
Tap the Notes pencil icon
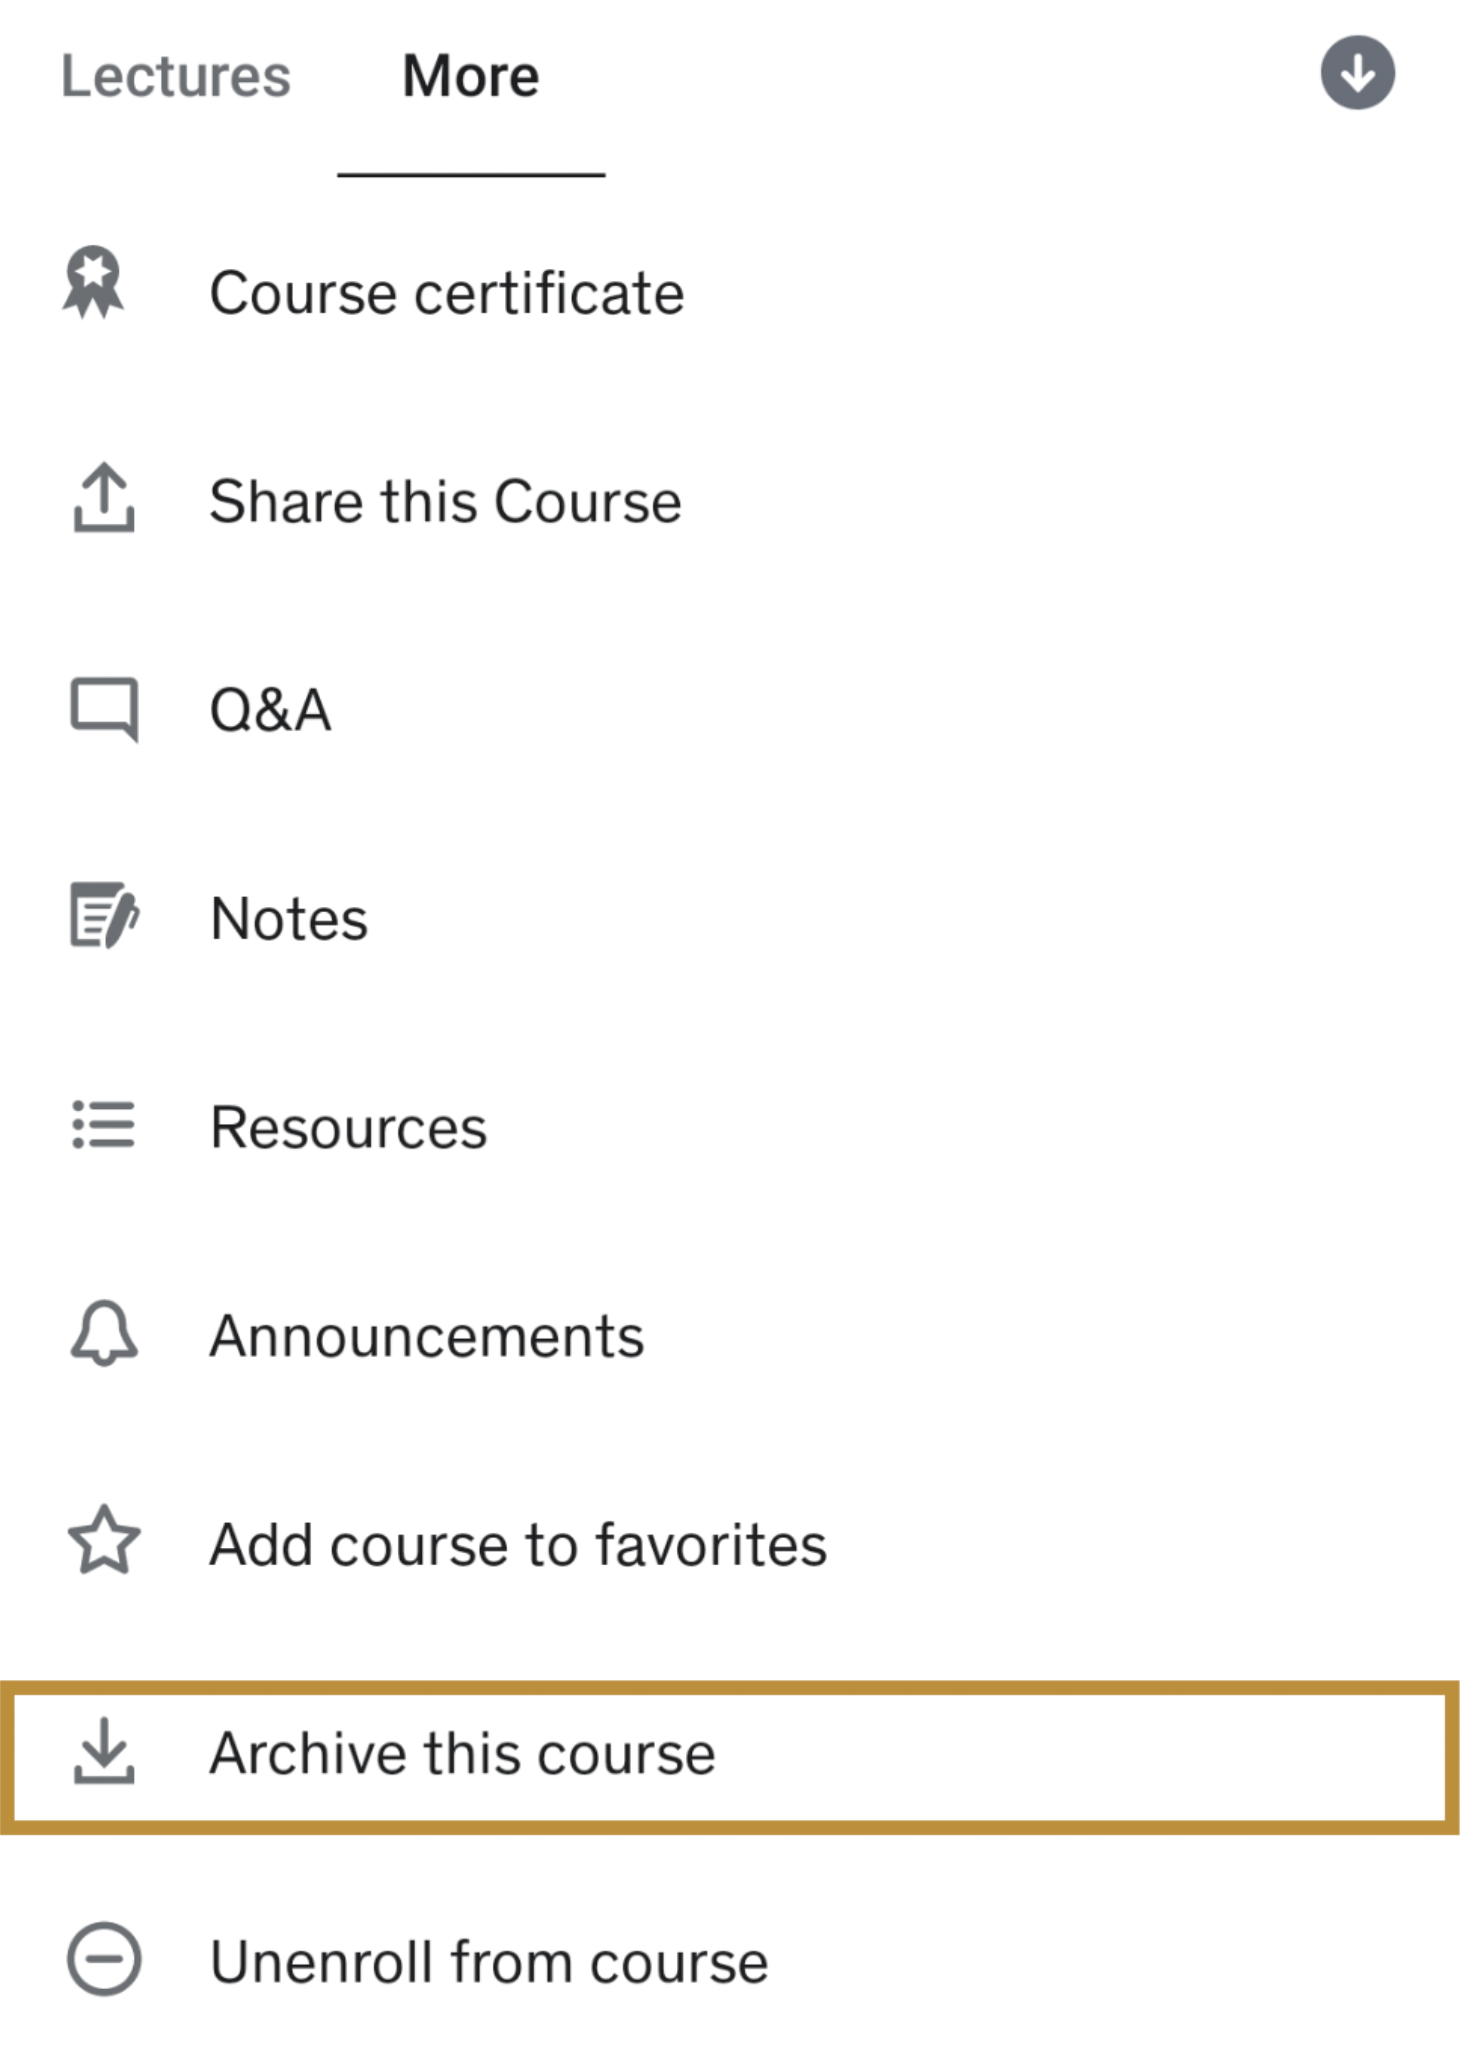coord(104,914)
